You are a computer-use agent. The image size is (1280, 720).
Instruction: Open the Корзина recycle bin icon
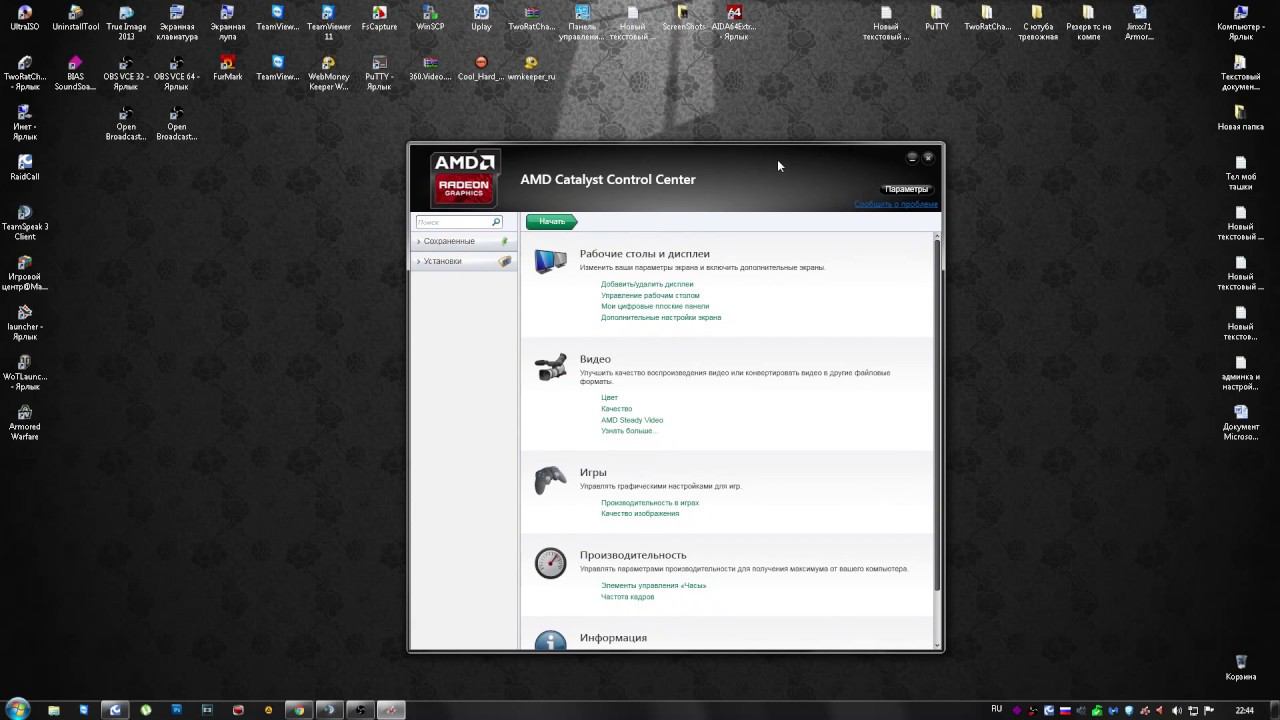(1241, 668)
